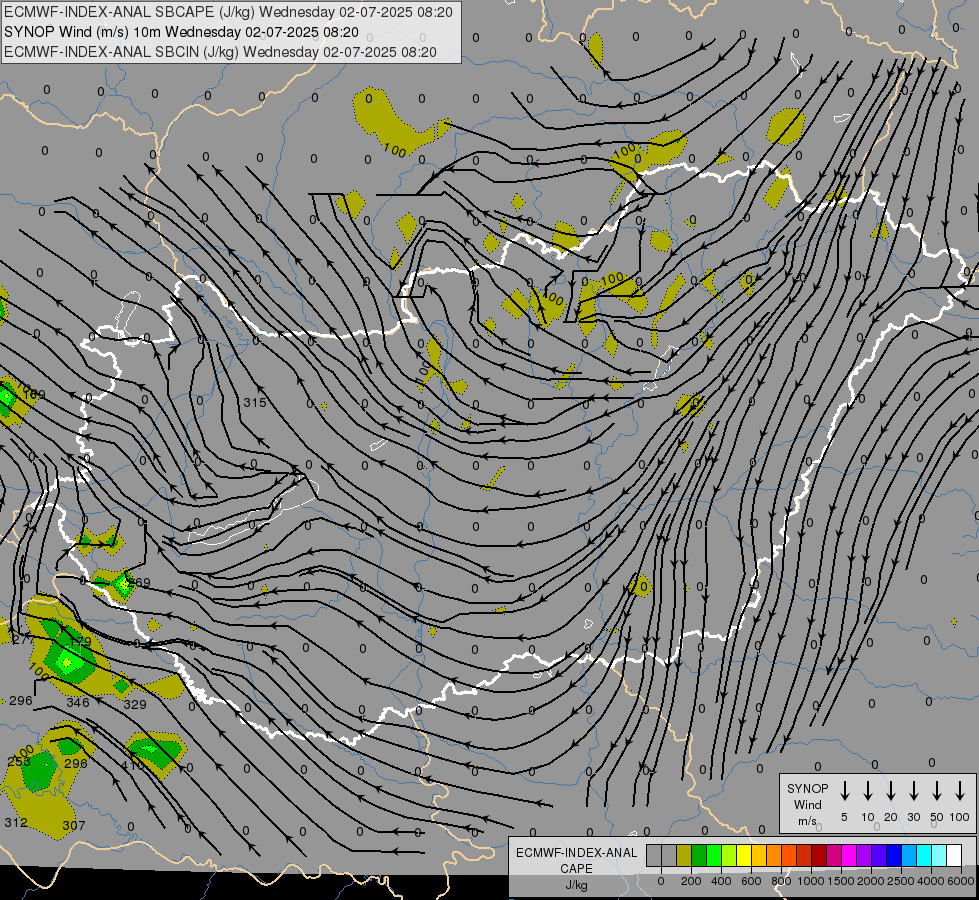The image size is (979, 900).
Task: Pick the pure yellow CAPE legend swatch
Action: 744,855
